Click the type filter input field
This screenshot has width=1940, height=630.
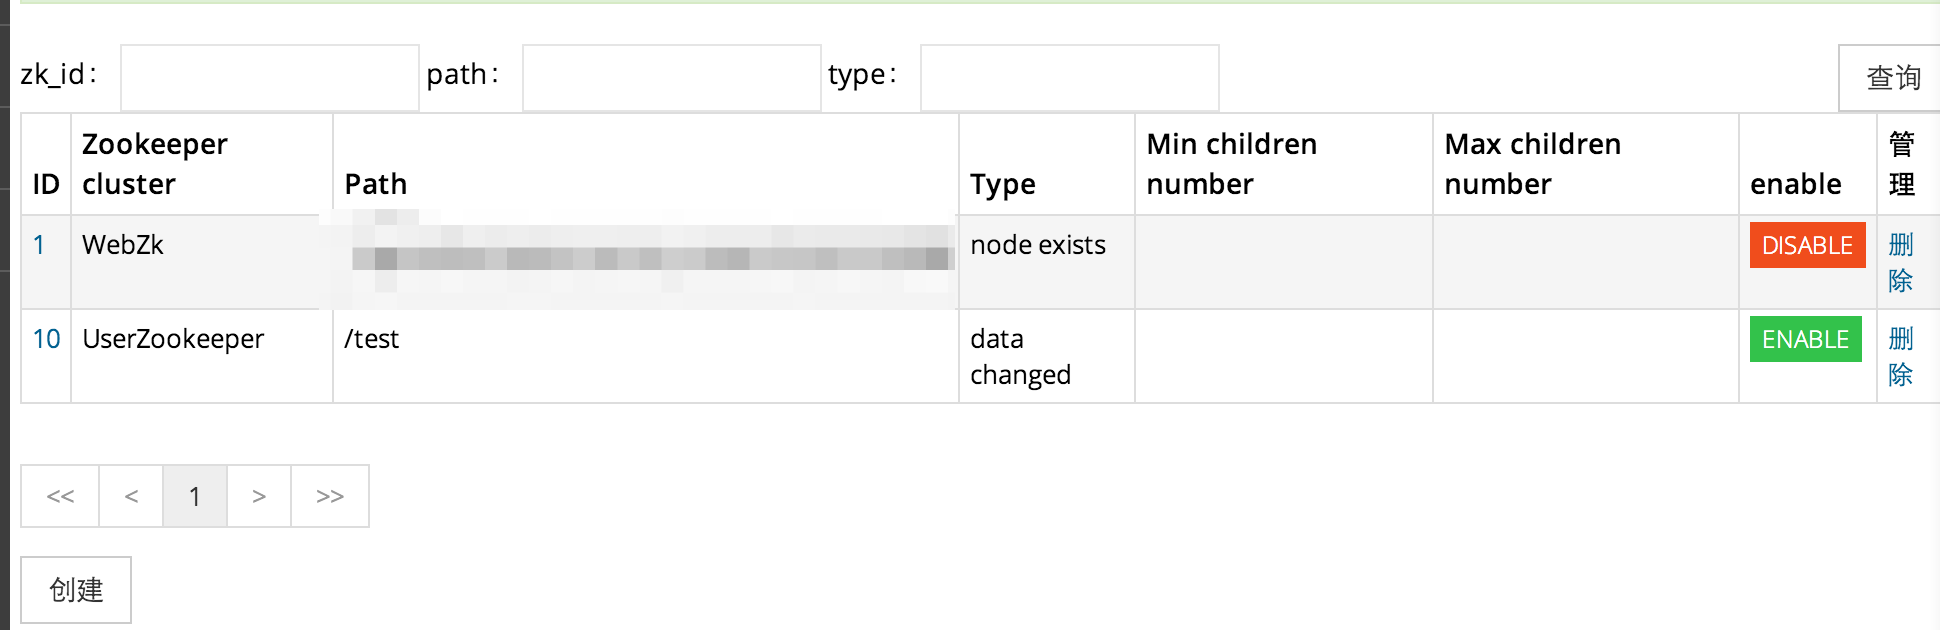[1069, 77]
